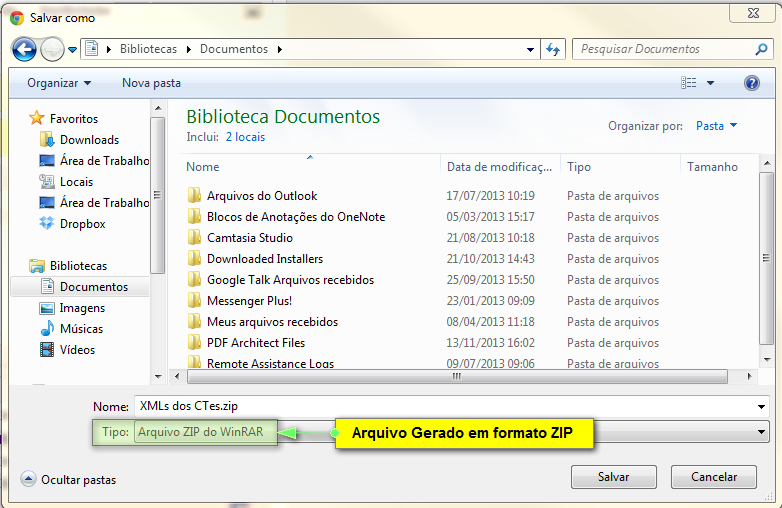Click Músicas note icon in sidebar
Viewport: 782px width, 508px height.
tap(47, 328)
